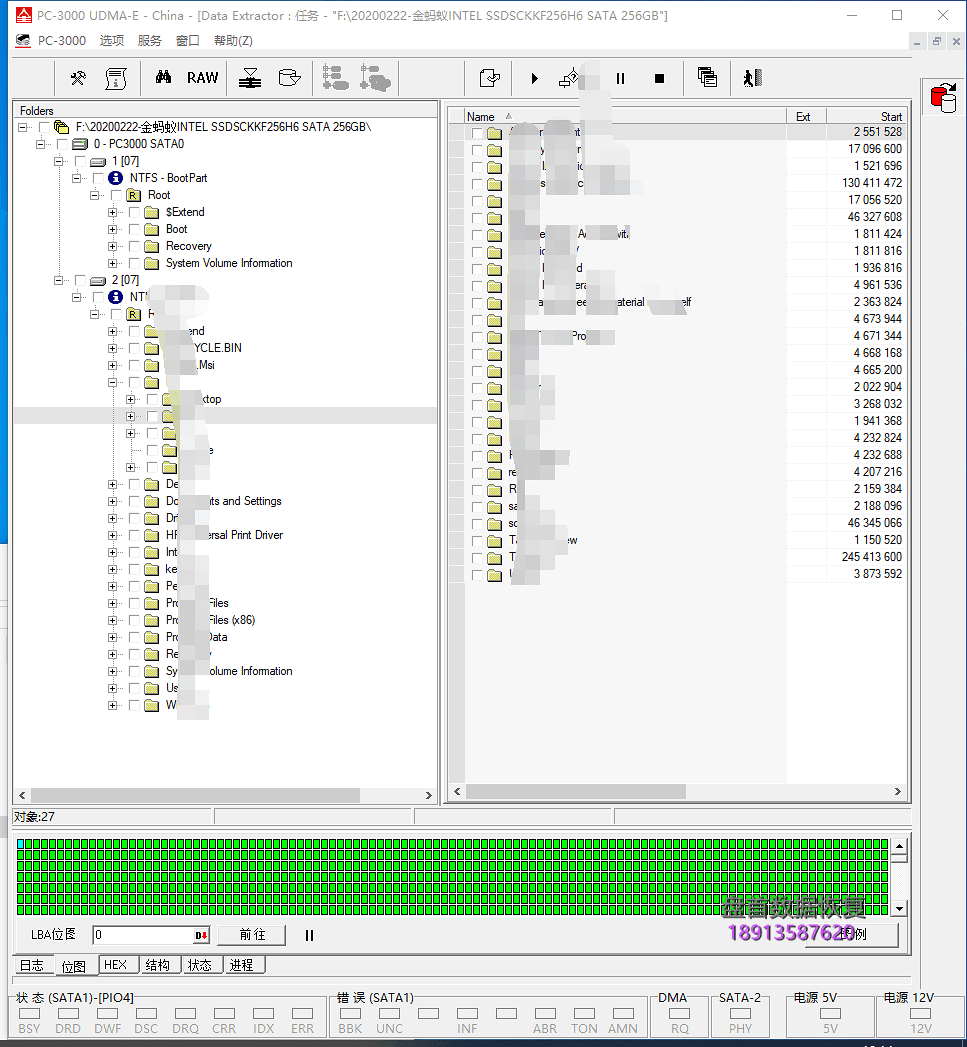
Task: Click the cascading windows icon
Action: (x=707, y=77)
